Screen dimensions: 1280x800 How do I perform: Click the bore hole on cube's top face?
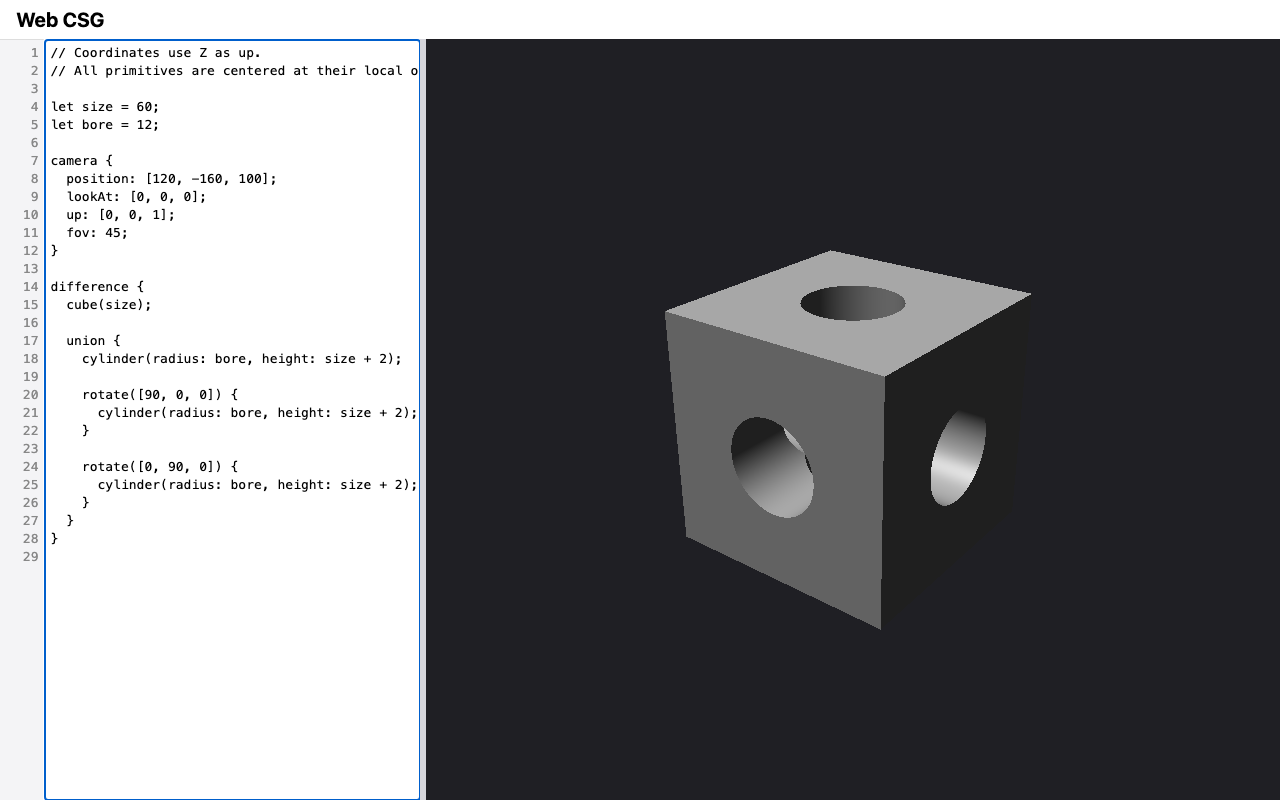pyautogui.click(x=853, y=303)
